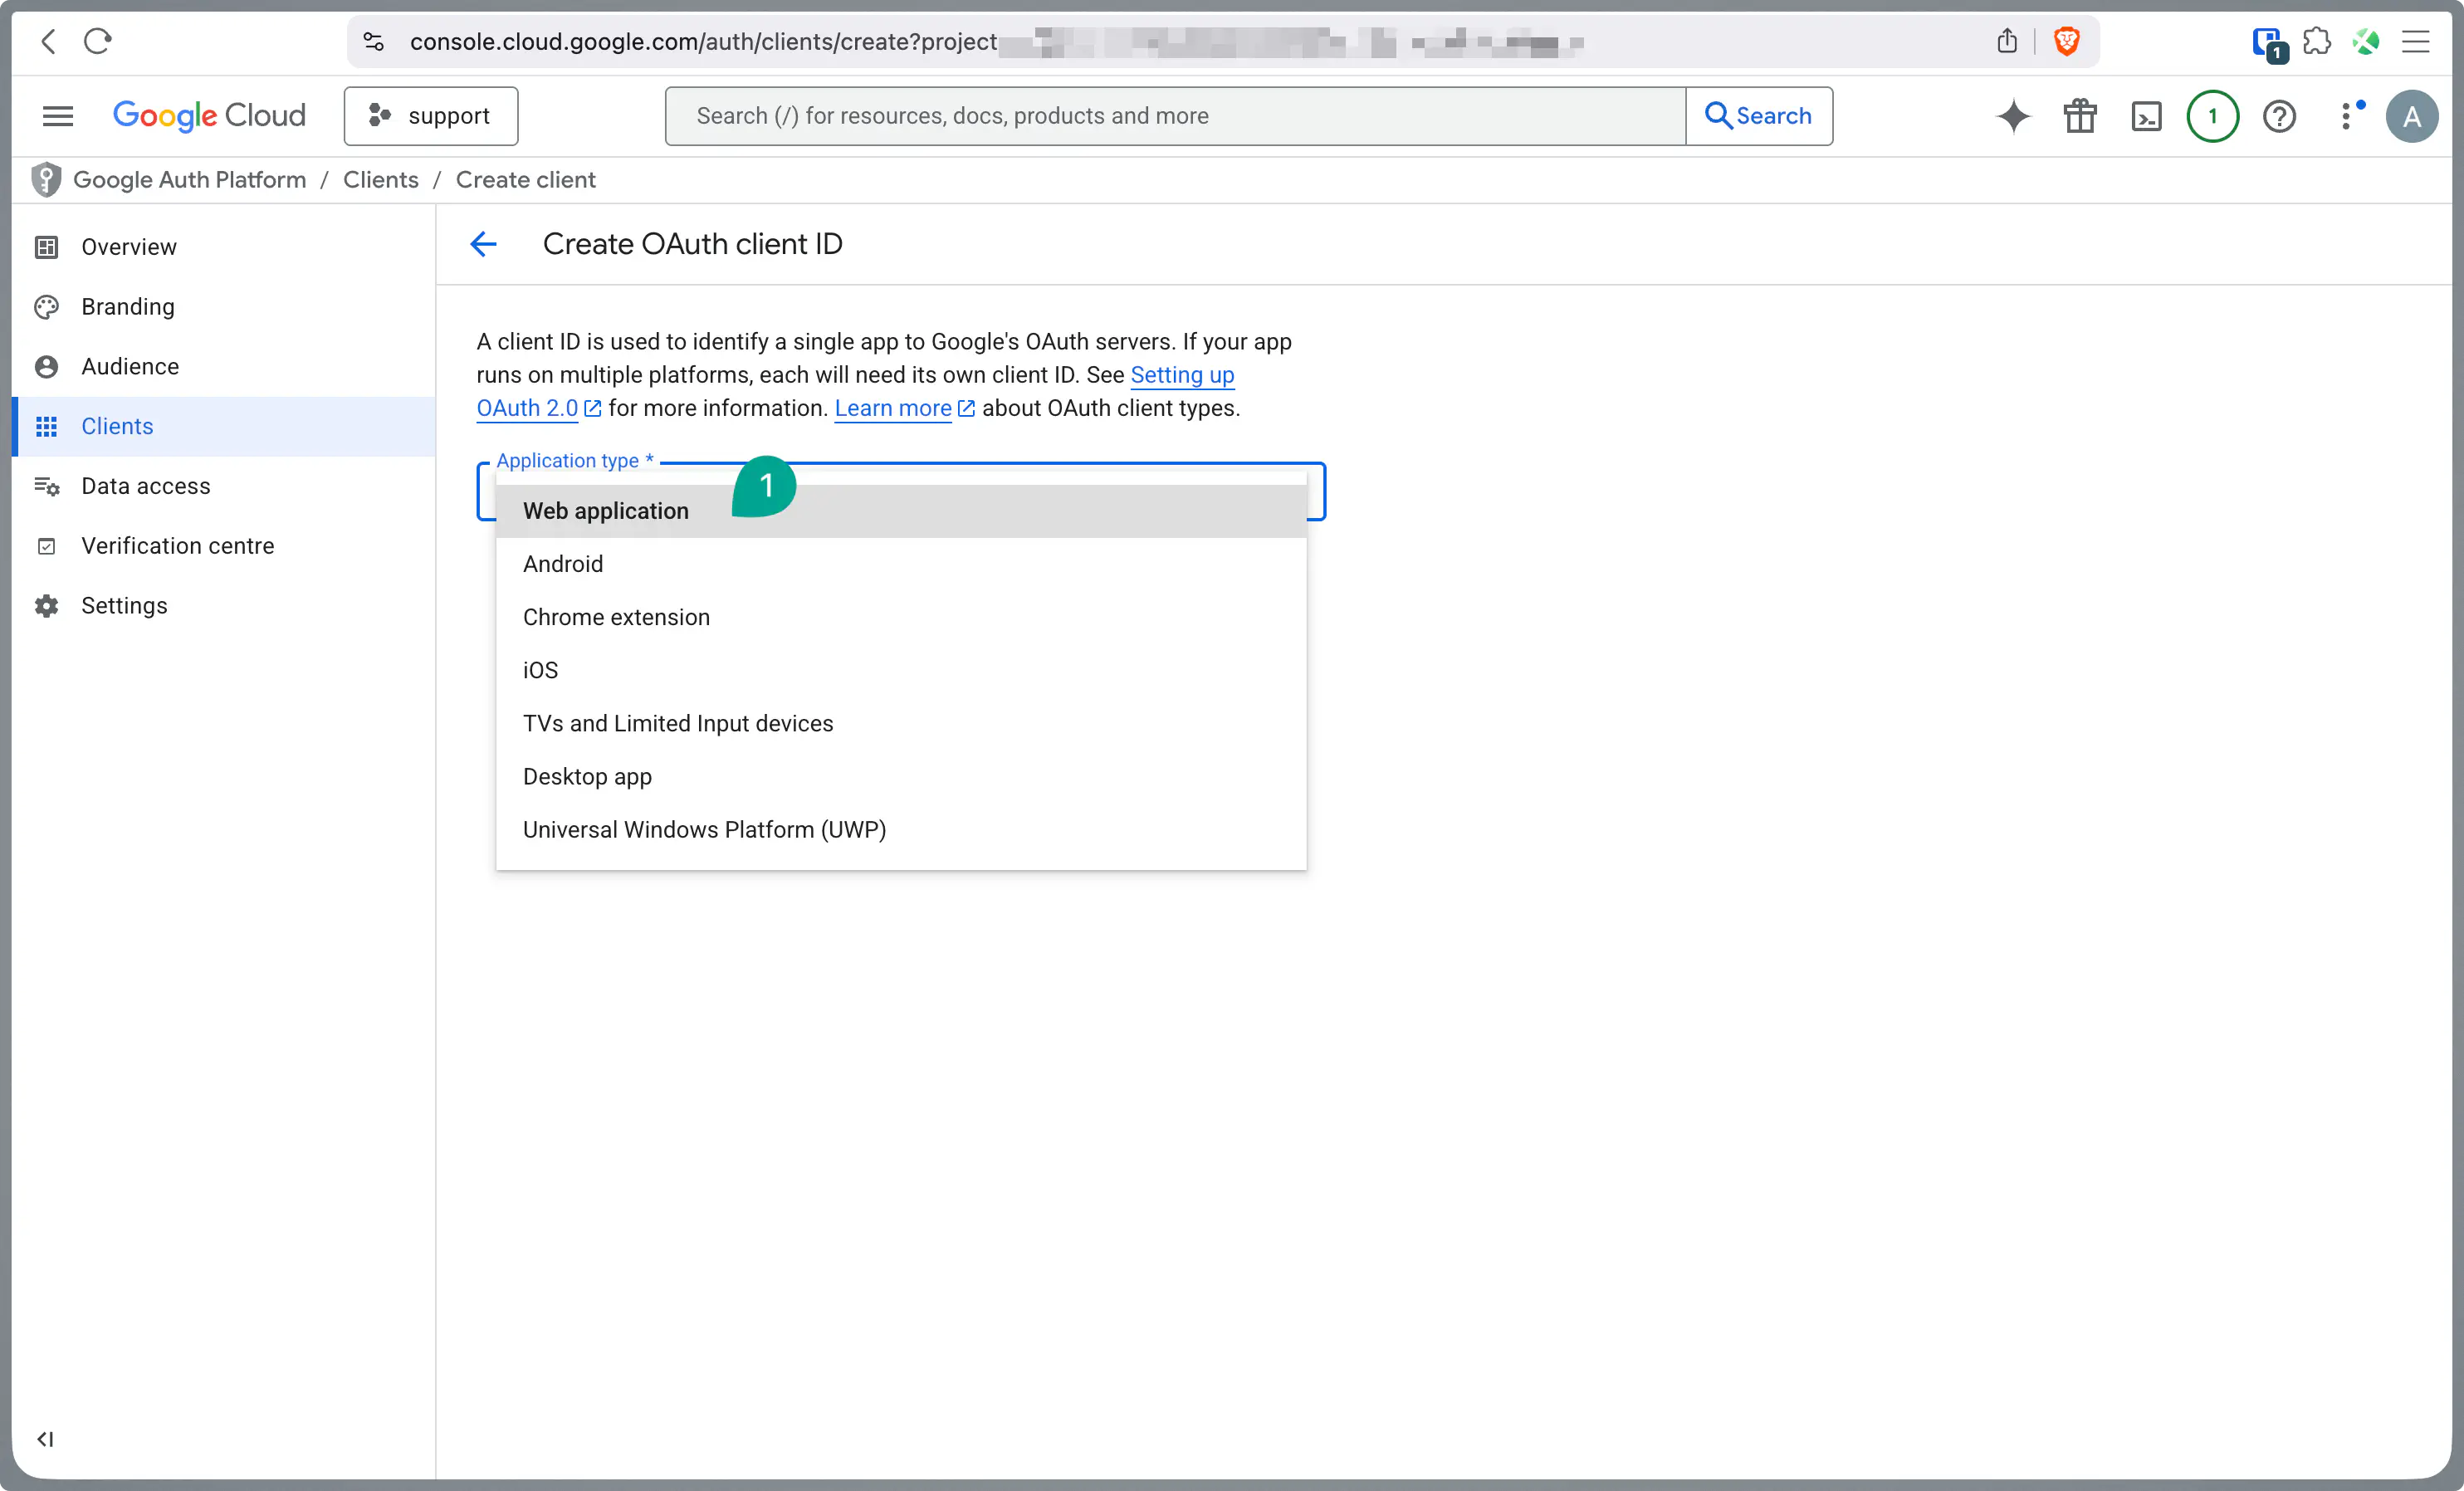Select Web application from the dropdown
Screen dimensions: 2464x1491
pyautogui.click(x=605, y=511)
